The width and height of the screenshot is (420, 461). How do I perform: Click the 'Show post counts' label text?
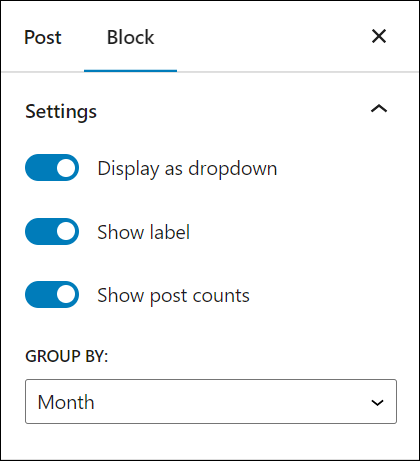click(173, 295)
